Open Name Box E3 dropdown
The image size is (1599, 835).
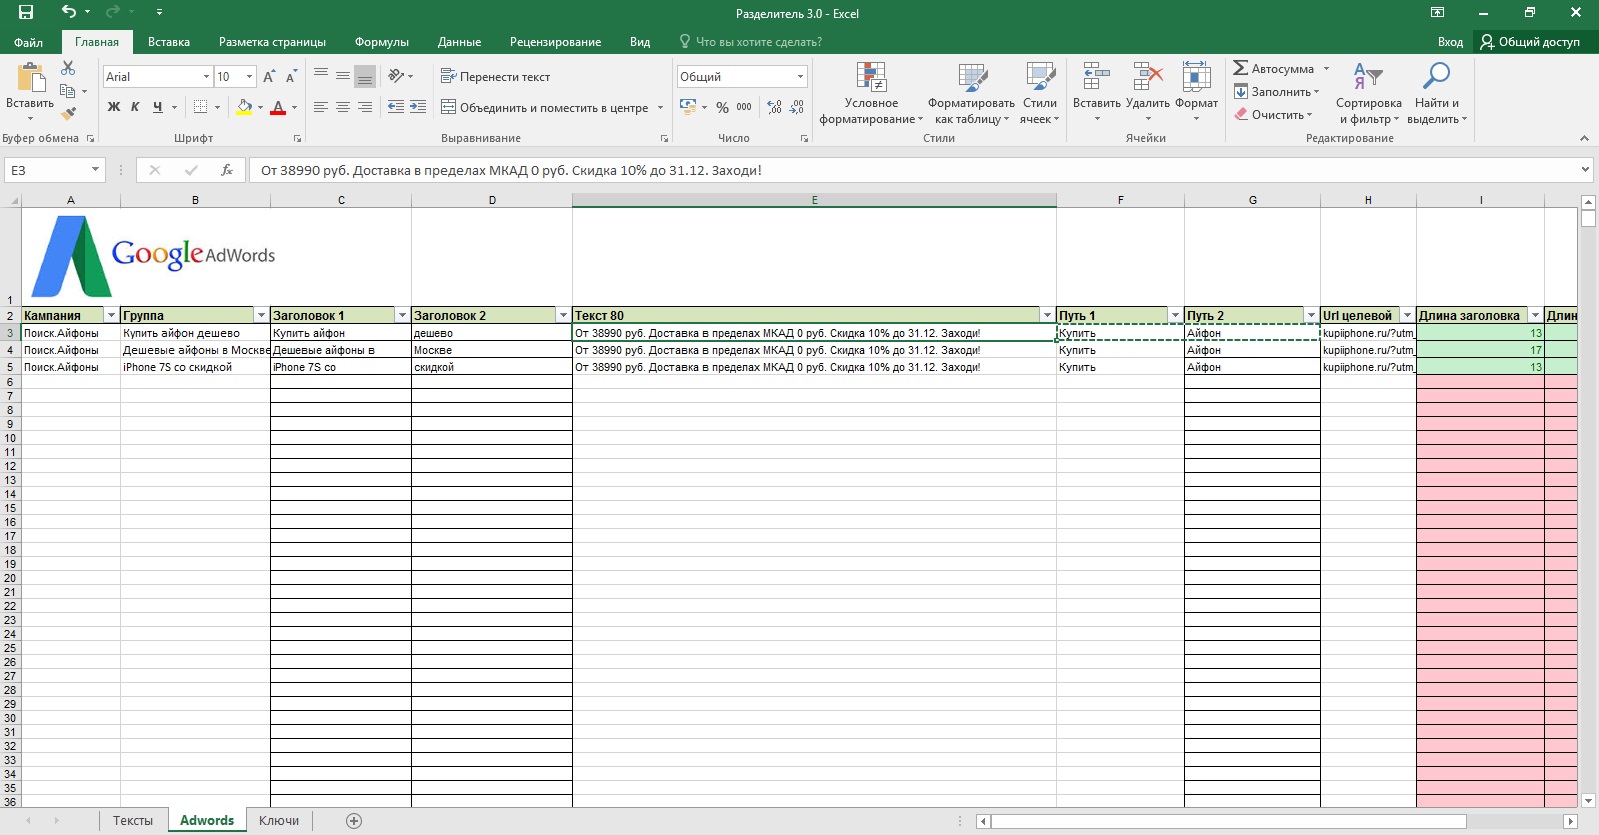click(95, 170)
